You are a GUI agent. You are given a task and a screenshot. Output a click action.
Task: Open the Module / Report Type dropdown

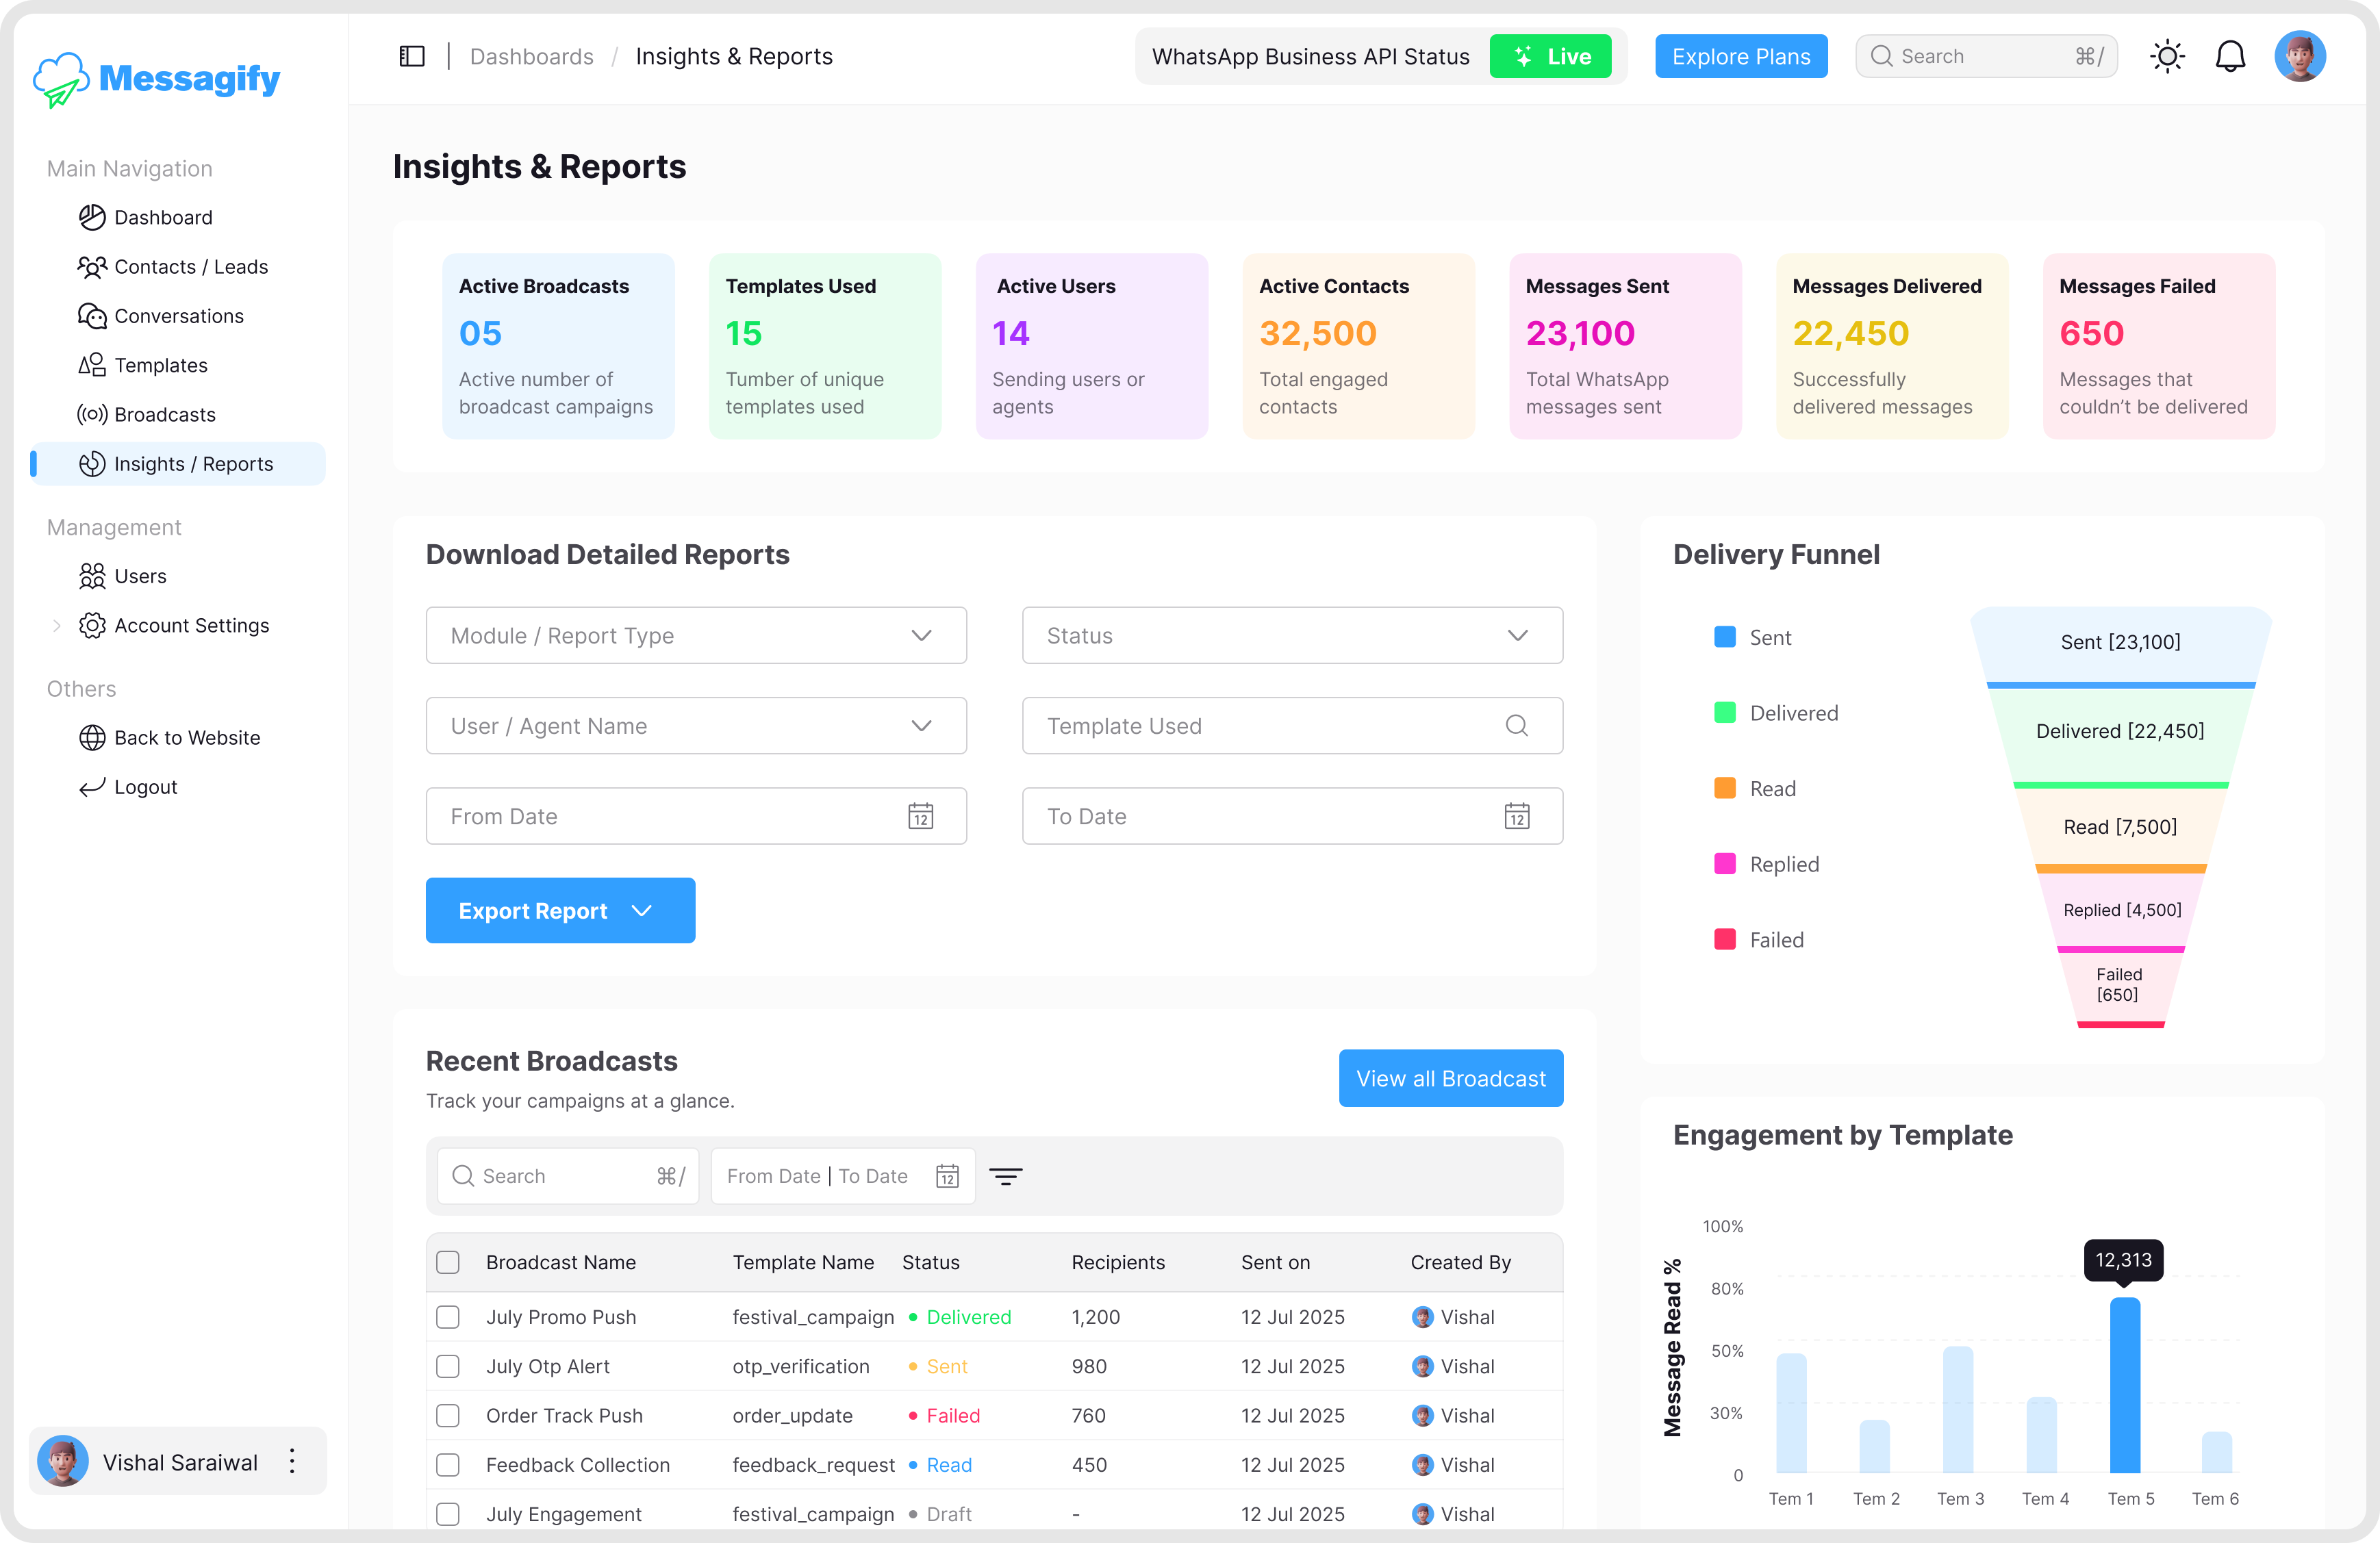point(696,636)
